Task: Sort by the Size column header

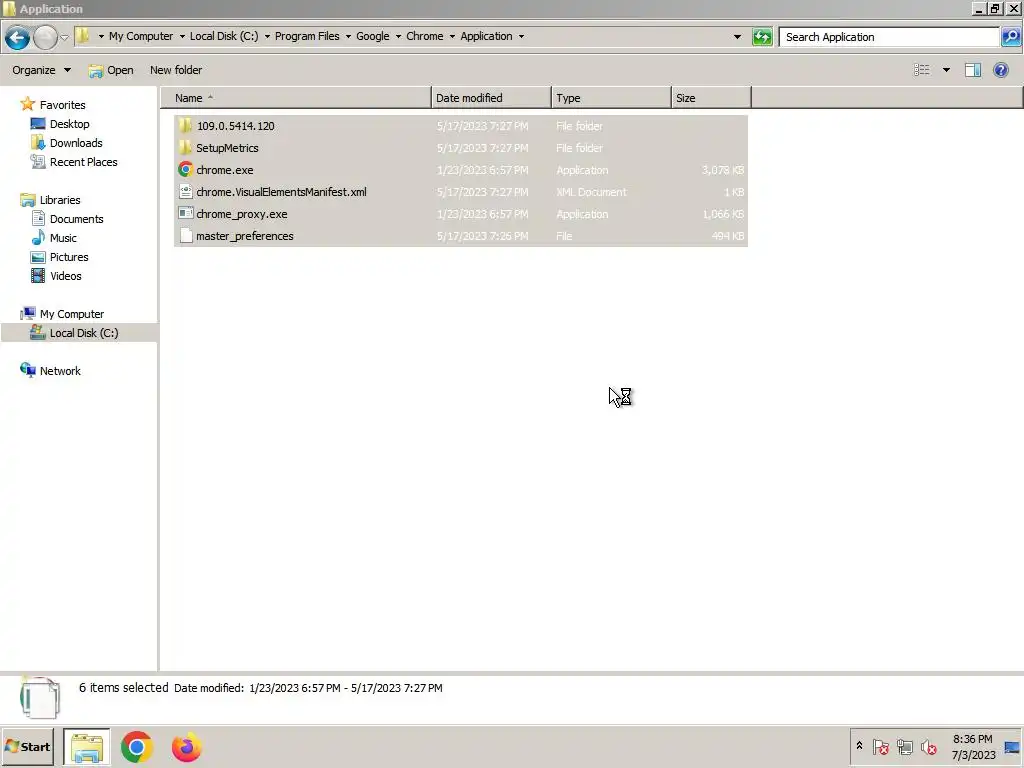Action: click(711, 98)
